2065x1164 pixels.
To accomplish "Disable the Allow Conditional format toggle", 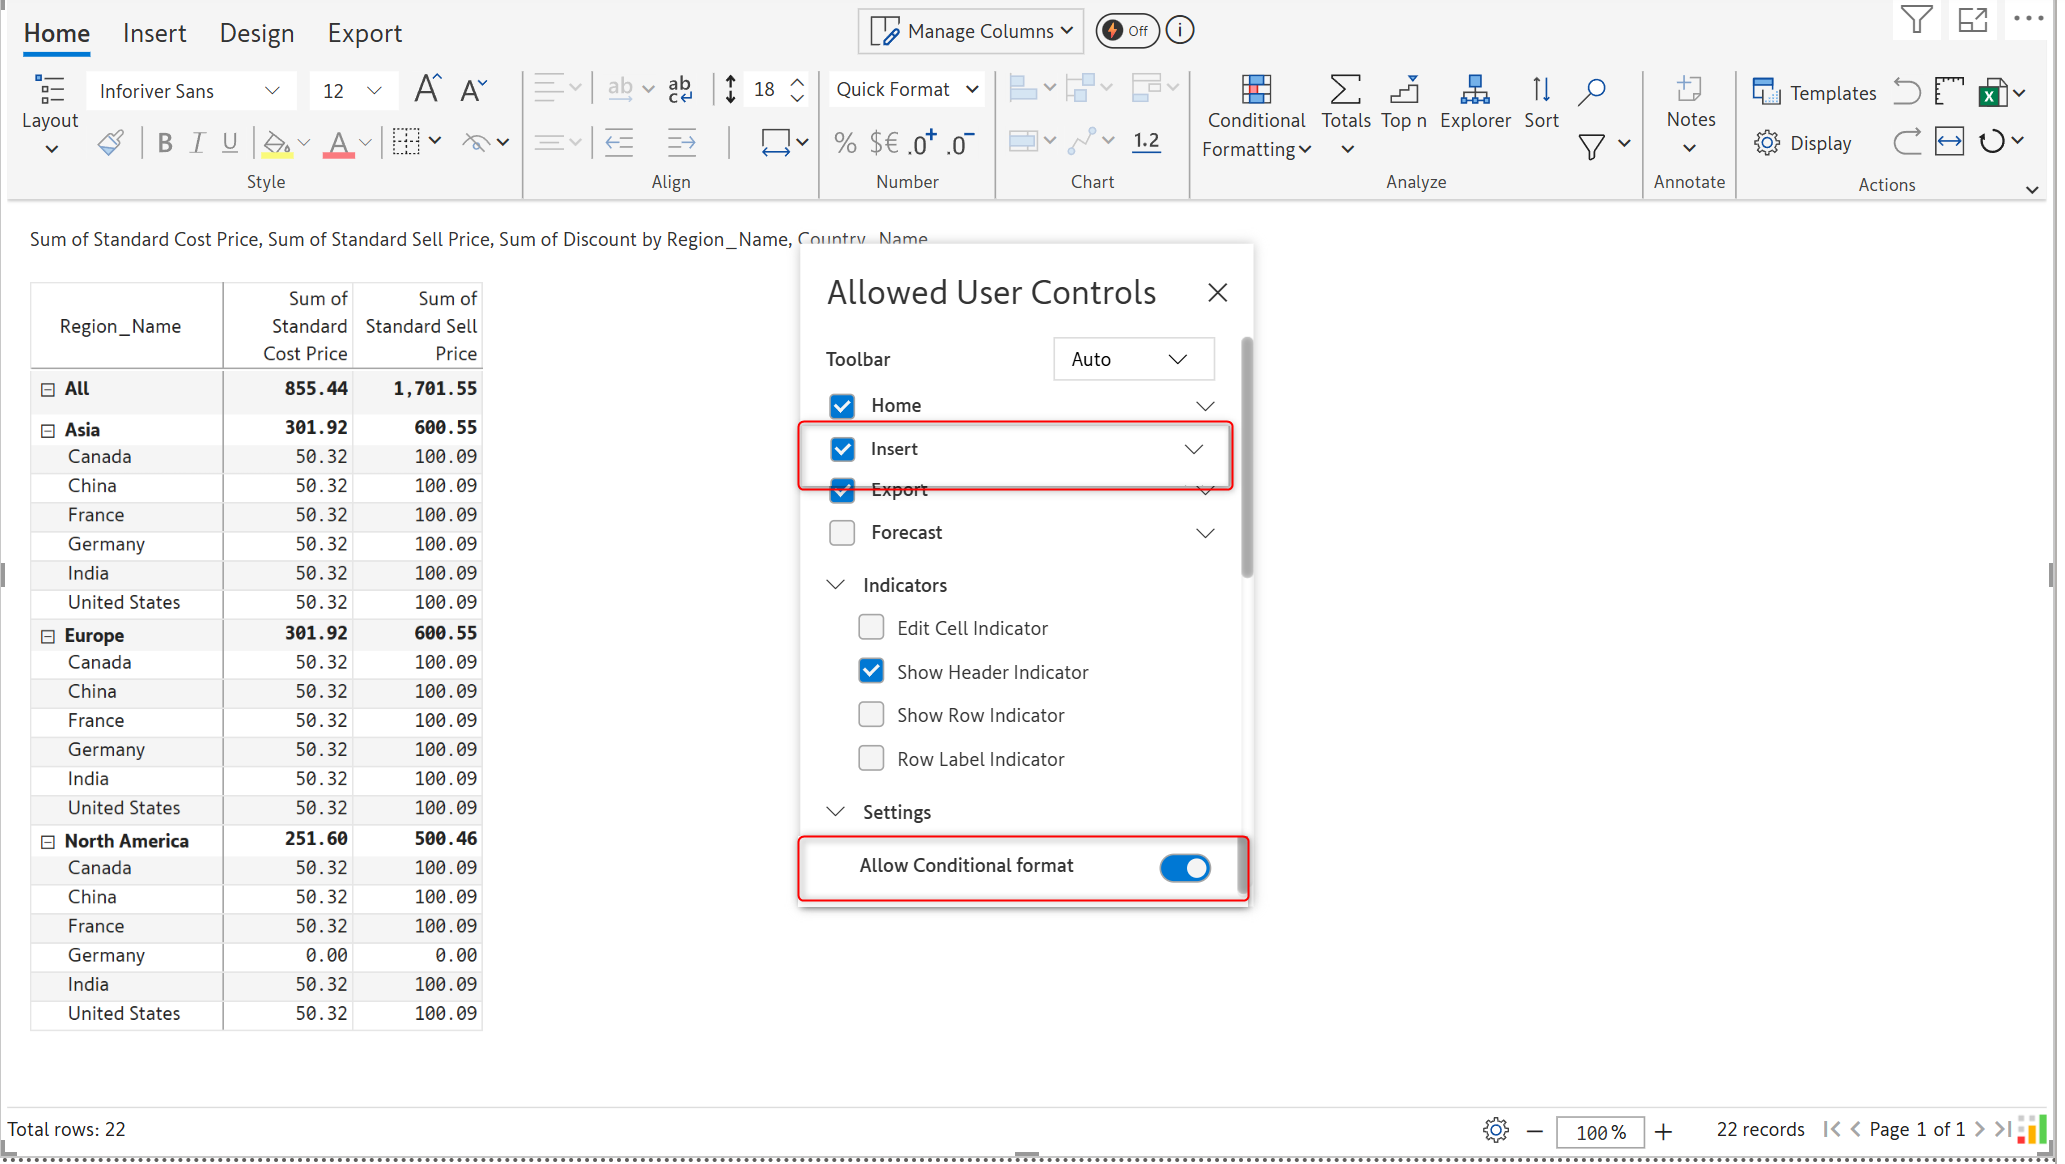I will [1184, 868].
